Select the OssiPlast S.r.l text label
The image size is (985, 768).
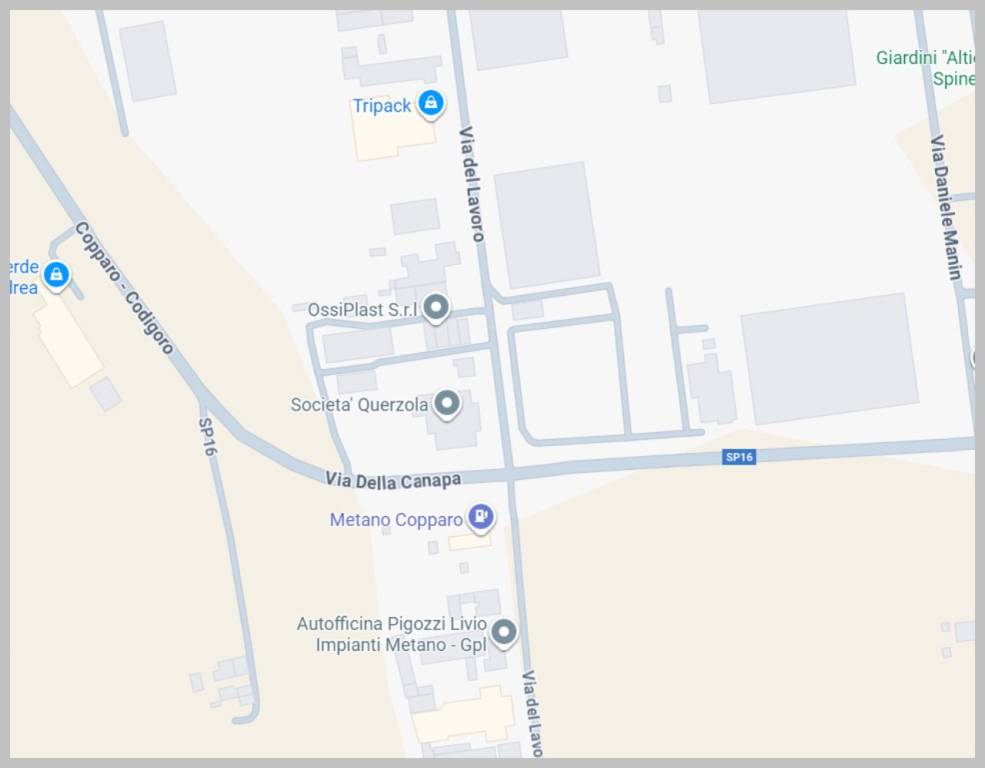click(x=362, y=310)
